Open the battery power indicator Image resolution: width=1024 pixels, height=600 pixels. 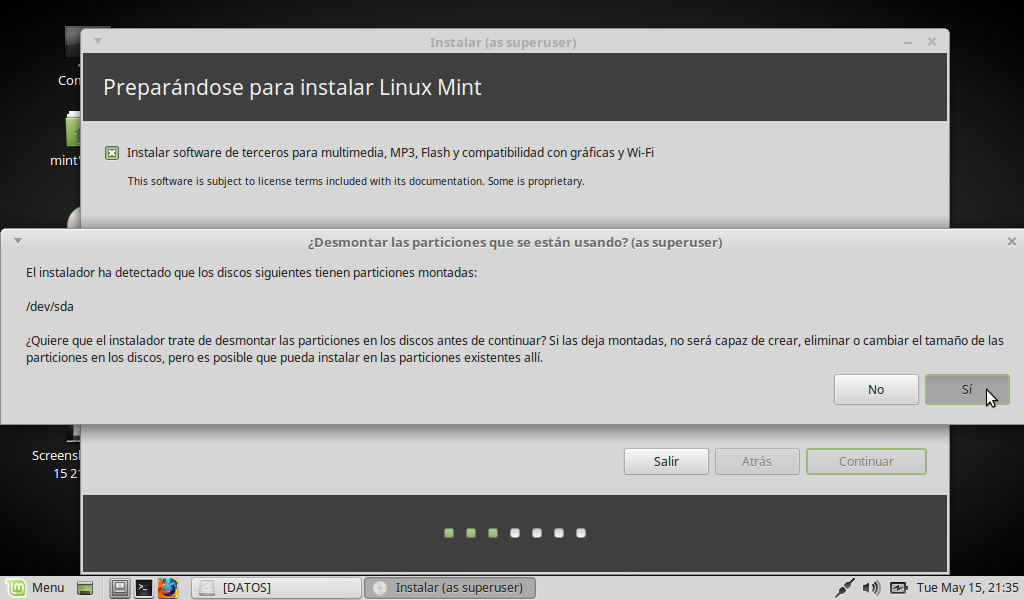(898, 588)
